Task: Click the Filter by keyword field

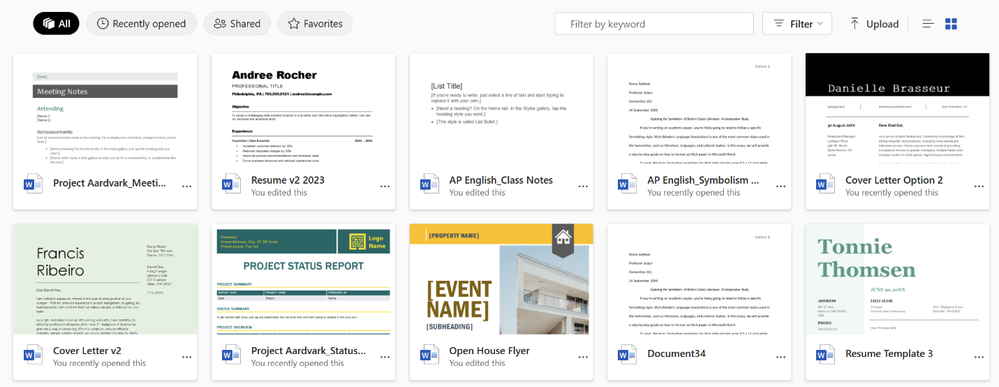Action: pos(654,24)
